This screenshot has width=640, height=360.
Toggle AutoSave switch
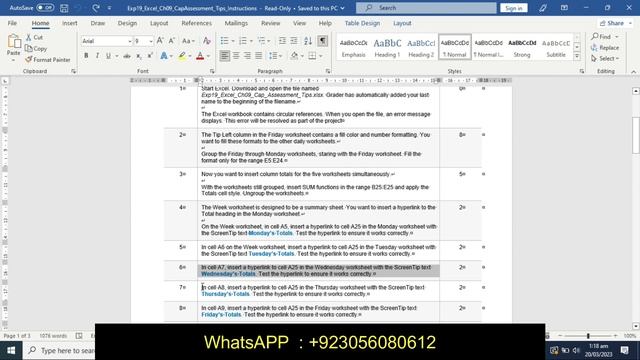(x=45, y=8)
